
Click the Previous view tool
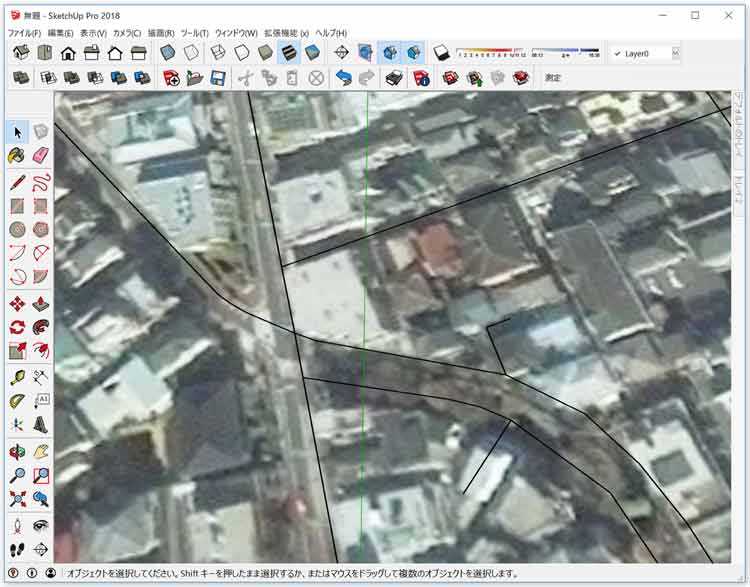click(x=41, y=498)
